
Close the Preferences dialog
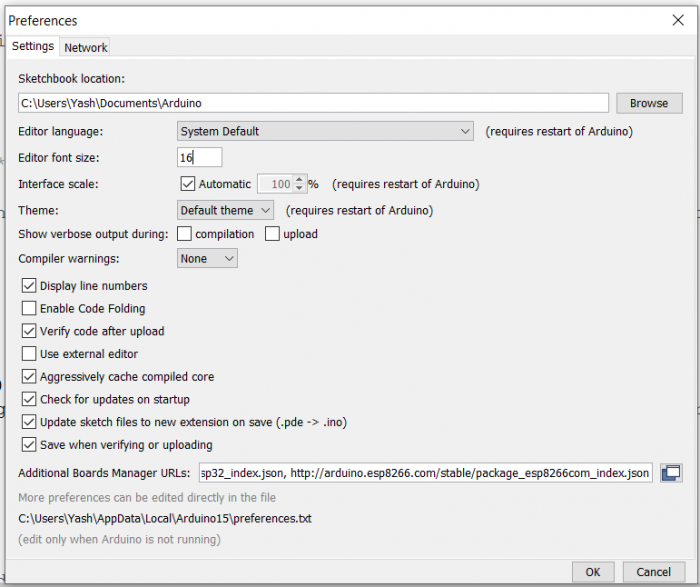(678, 20)
